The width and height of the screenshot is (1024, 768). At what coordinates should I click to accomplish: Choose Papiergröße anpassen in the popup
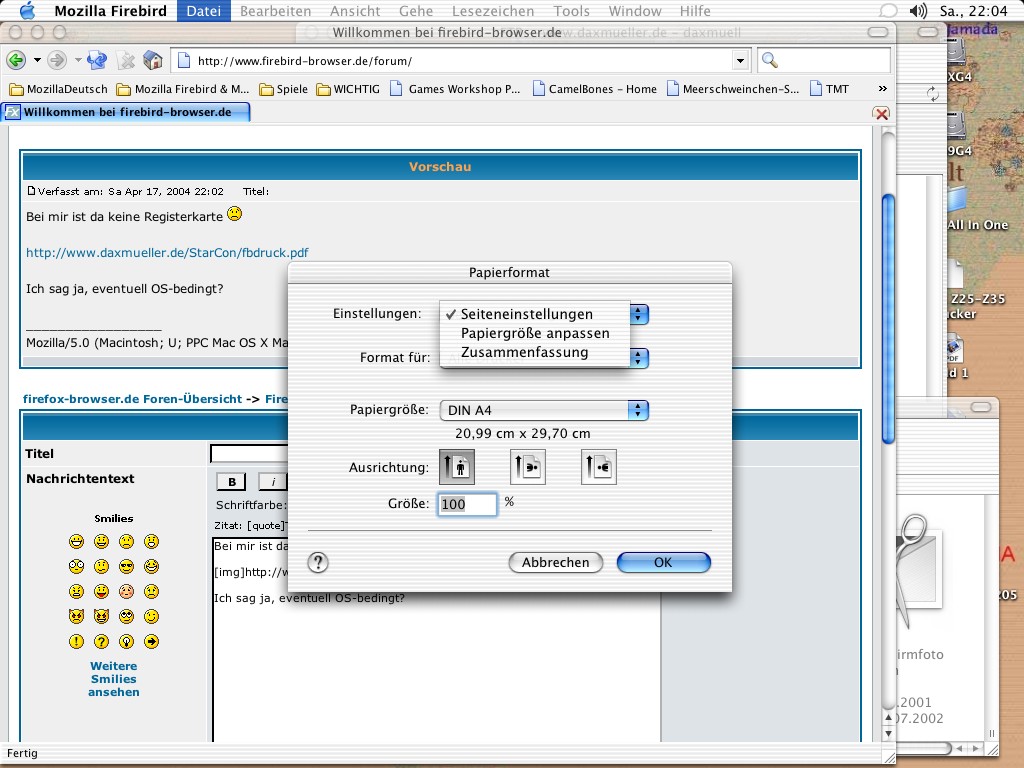(x=535, y=333)
